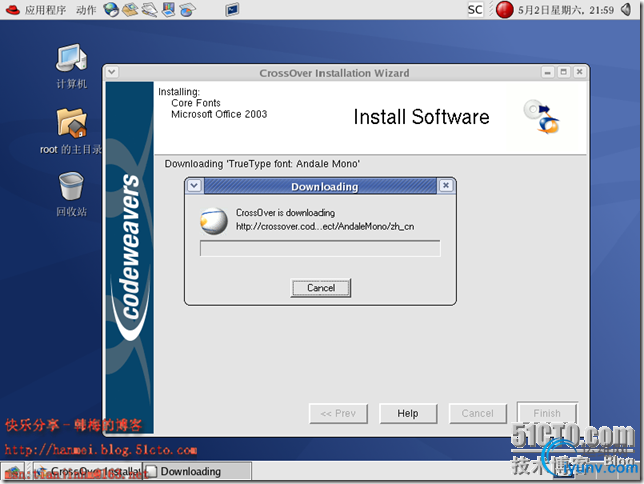Click the << Prev button

click(338, 413)
